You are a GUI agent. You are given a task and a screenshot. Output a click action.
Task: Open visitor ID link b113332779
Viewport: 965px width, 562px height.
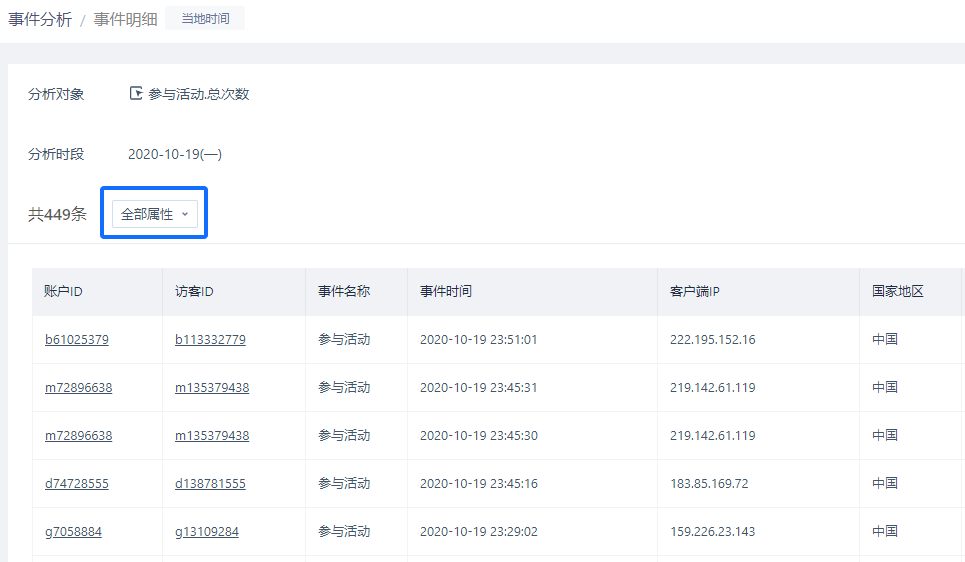pos(210,340)
